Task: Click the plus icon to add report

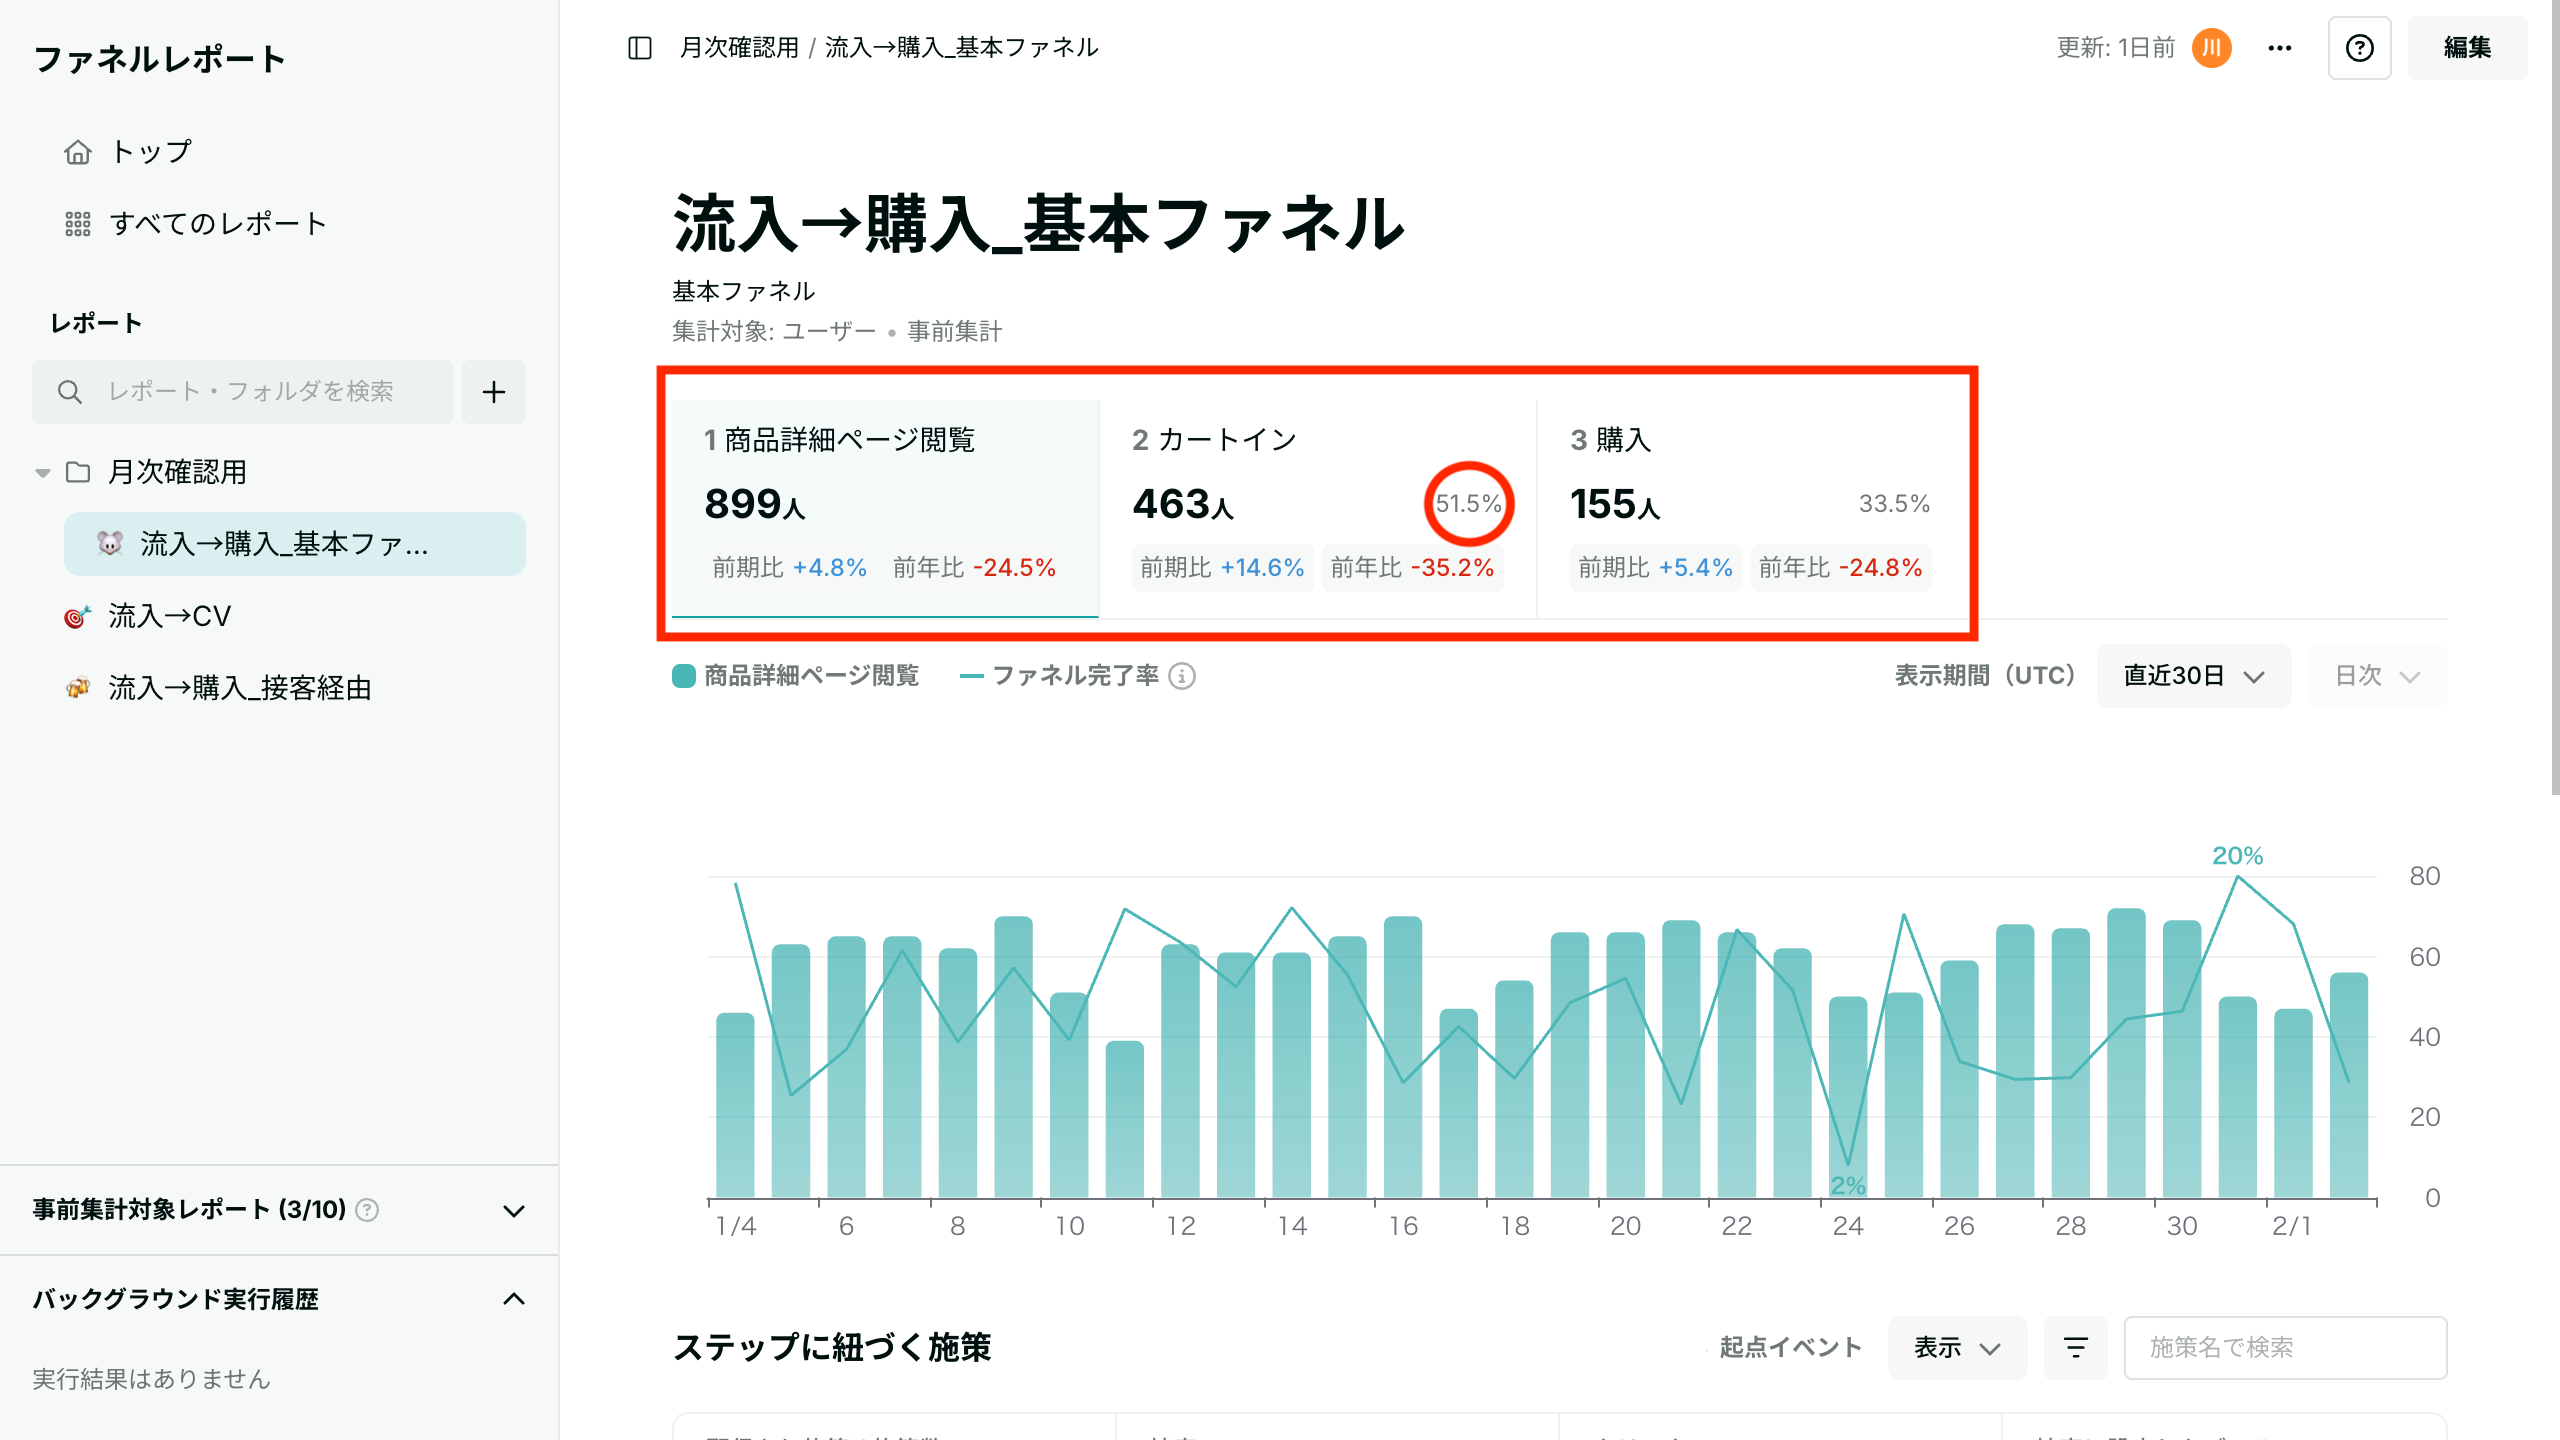Action: point(494,392)
